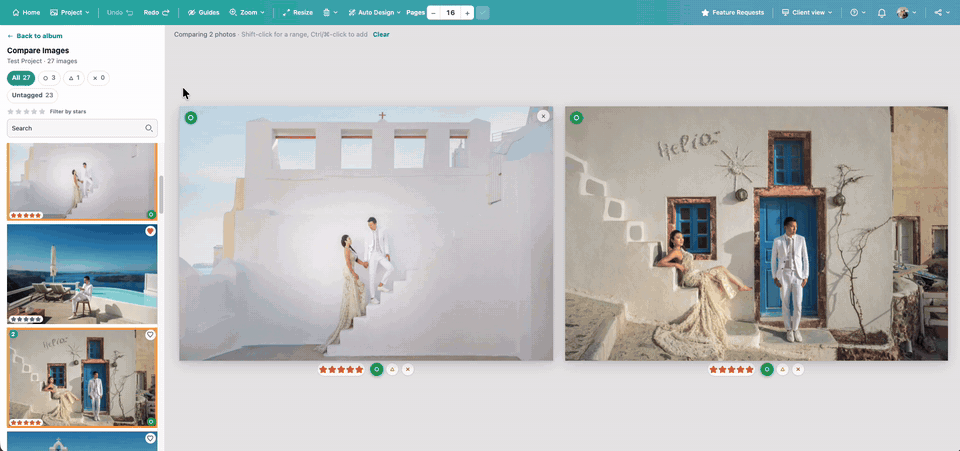Click green circle tag on right compared photo
Screen dimensions: 960x451
coord(577,117)
